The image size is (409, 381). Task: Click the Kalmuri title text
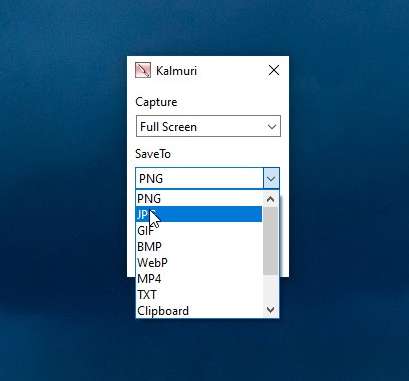(x=176, y=71)
